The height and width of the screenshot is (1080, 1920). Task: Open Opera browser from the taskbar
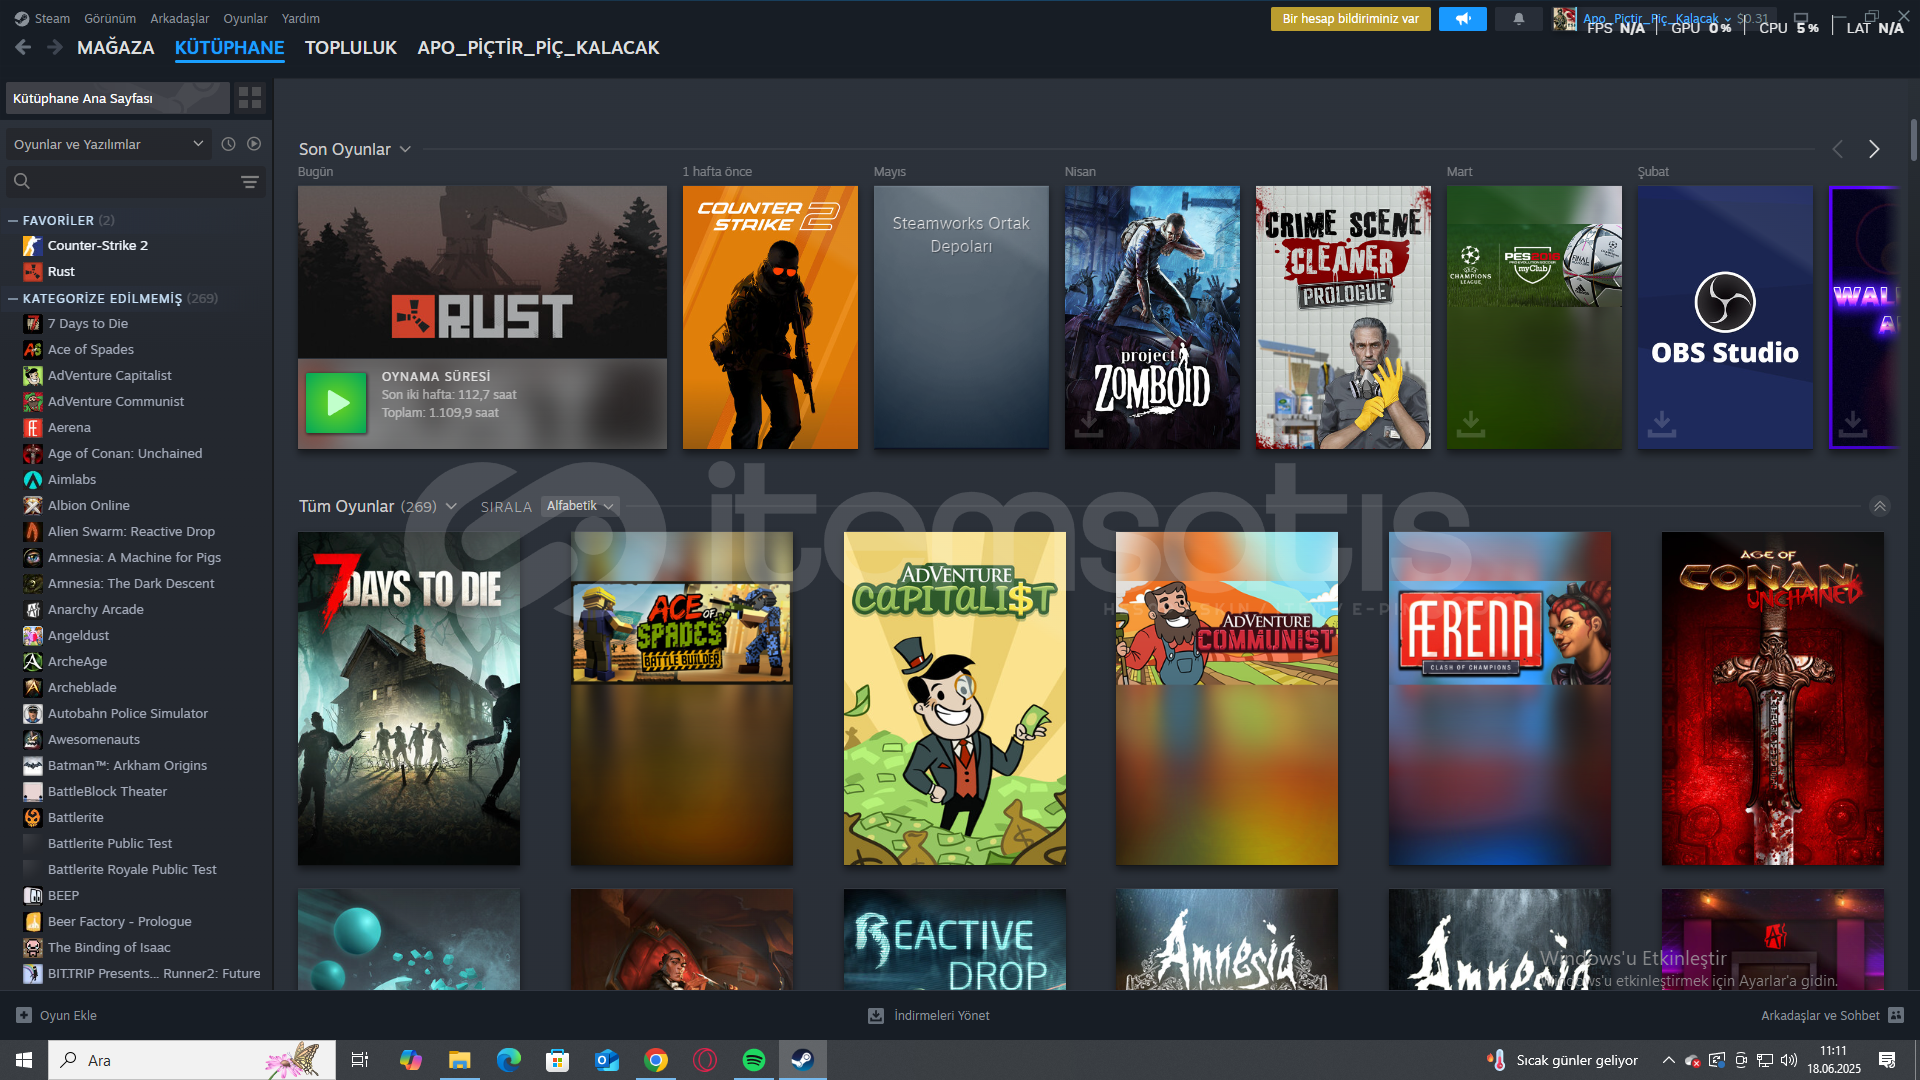coord(705,1060)
